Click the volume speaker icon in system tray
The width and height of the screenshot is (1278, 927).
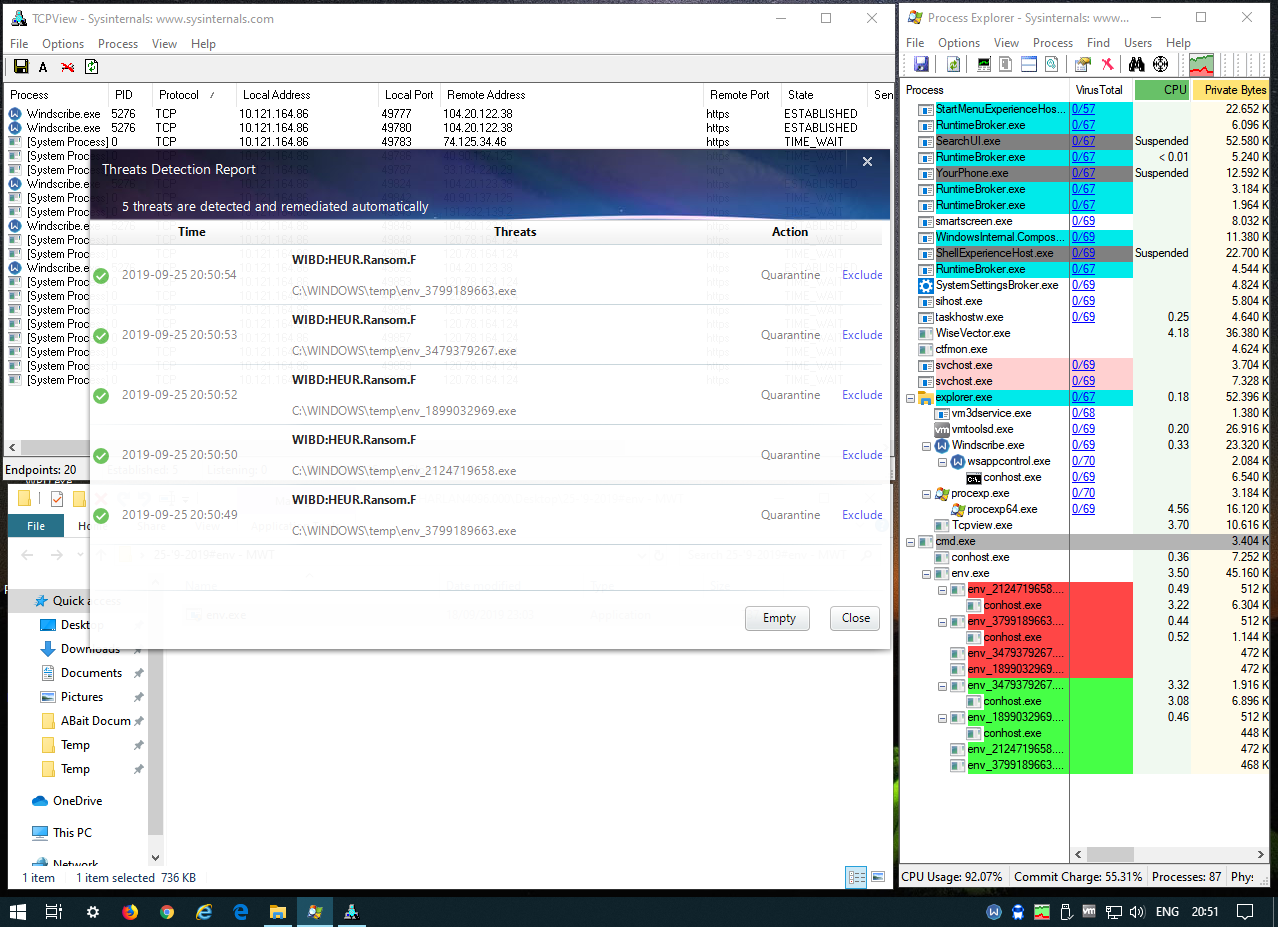coord(1135,912)
